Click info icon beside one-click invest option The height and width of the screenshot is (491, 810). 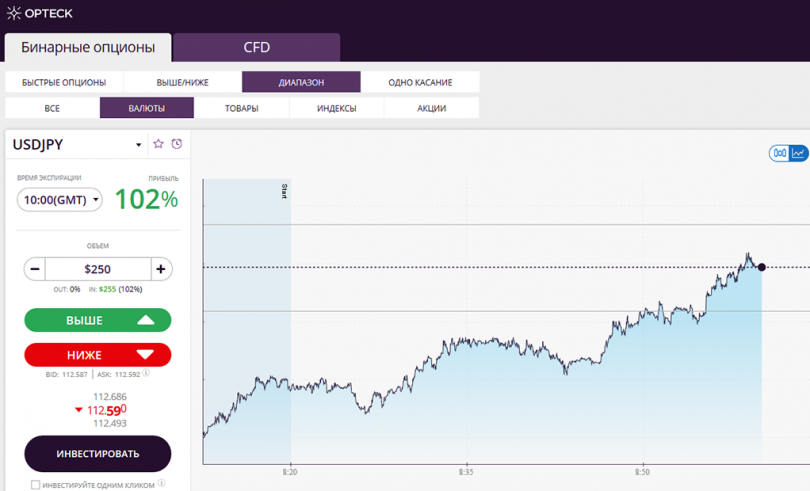point(161,483)
